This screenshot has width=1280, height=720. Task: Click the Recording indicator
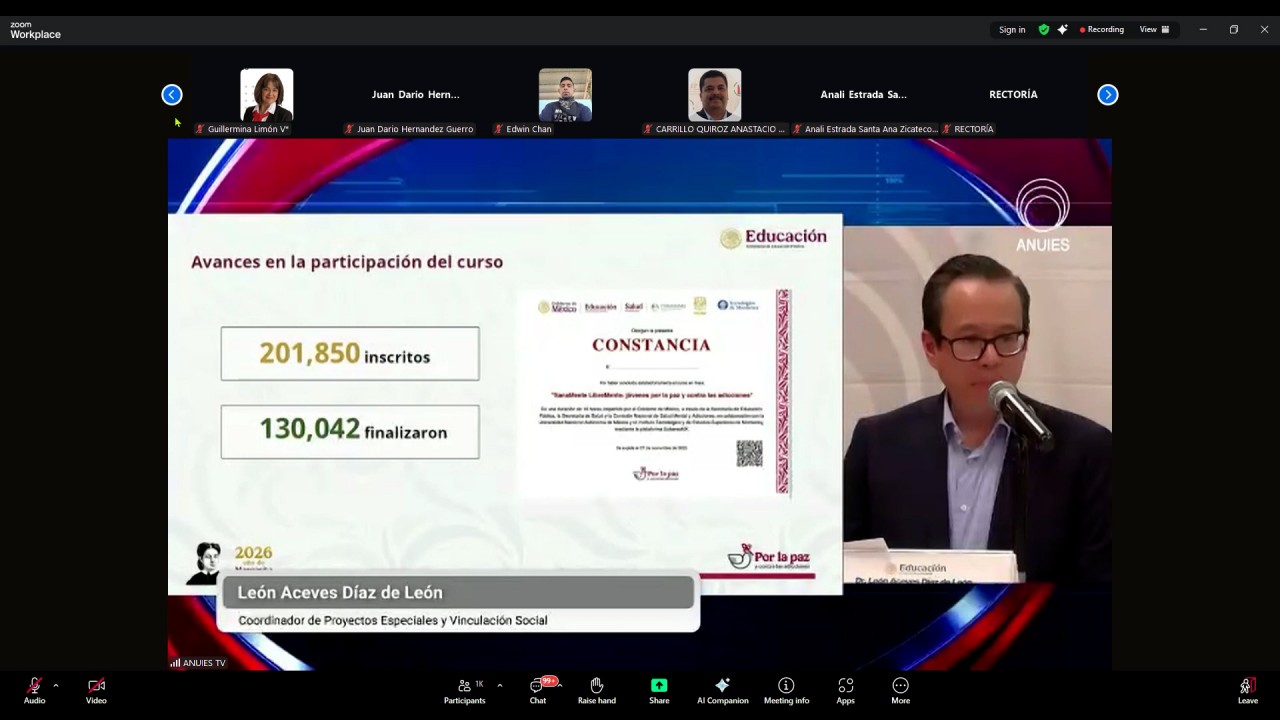coord(1102,30)
